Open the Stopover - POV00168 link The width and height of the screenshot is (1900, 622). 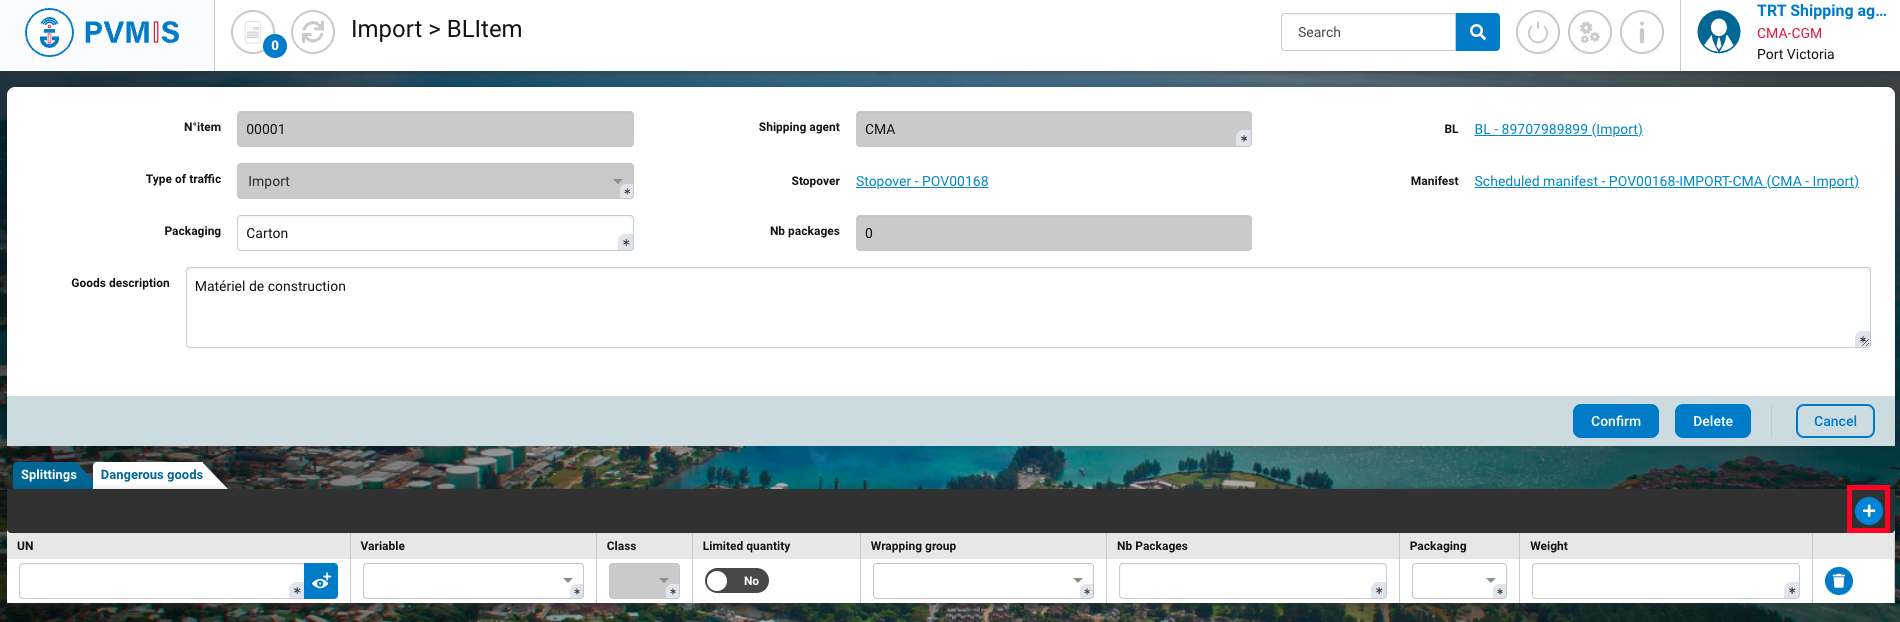tap(921, 181)
